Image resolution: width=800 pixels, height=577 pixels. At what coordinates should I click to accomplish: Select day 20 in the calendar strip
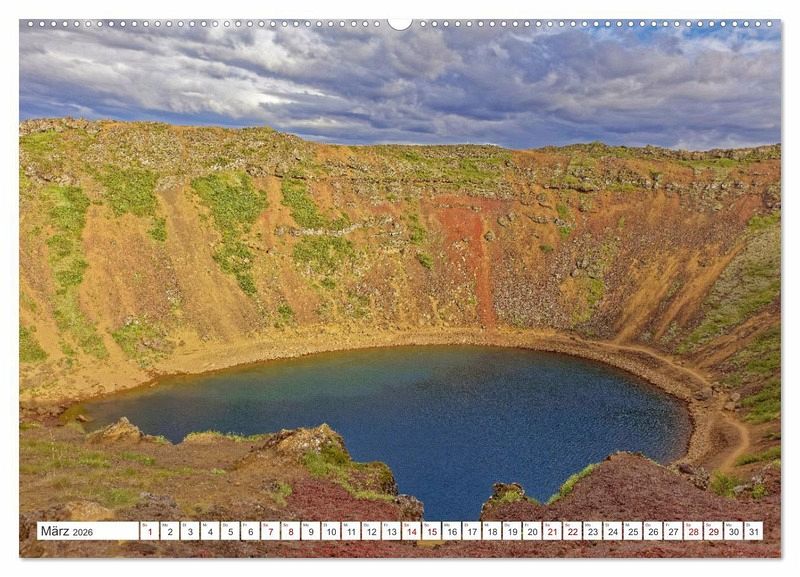click(x=533, y=531)
